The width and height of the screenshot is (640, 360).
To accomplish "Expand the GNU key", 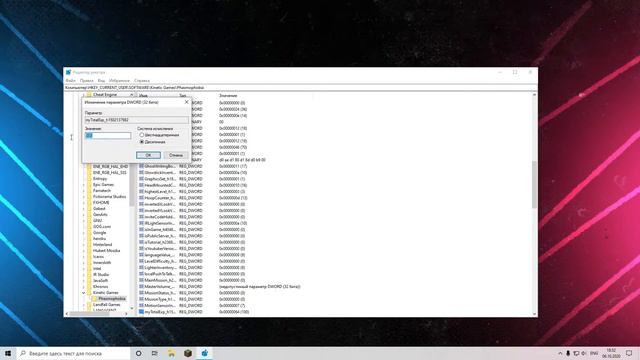I will 84,220.
